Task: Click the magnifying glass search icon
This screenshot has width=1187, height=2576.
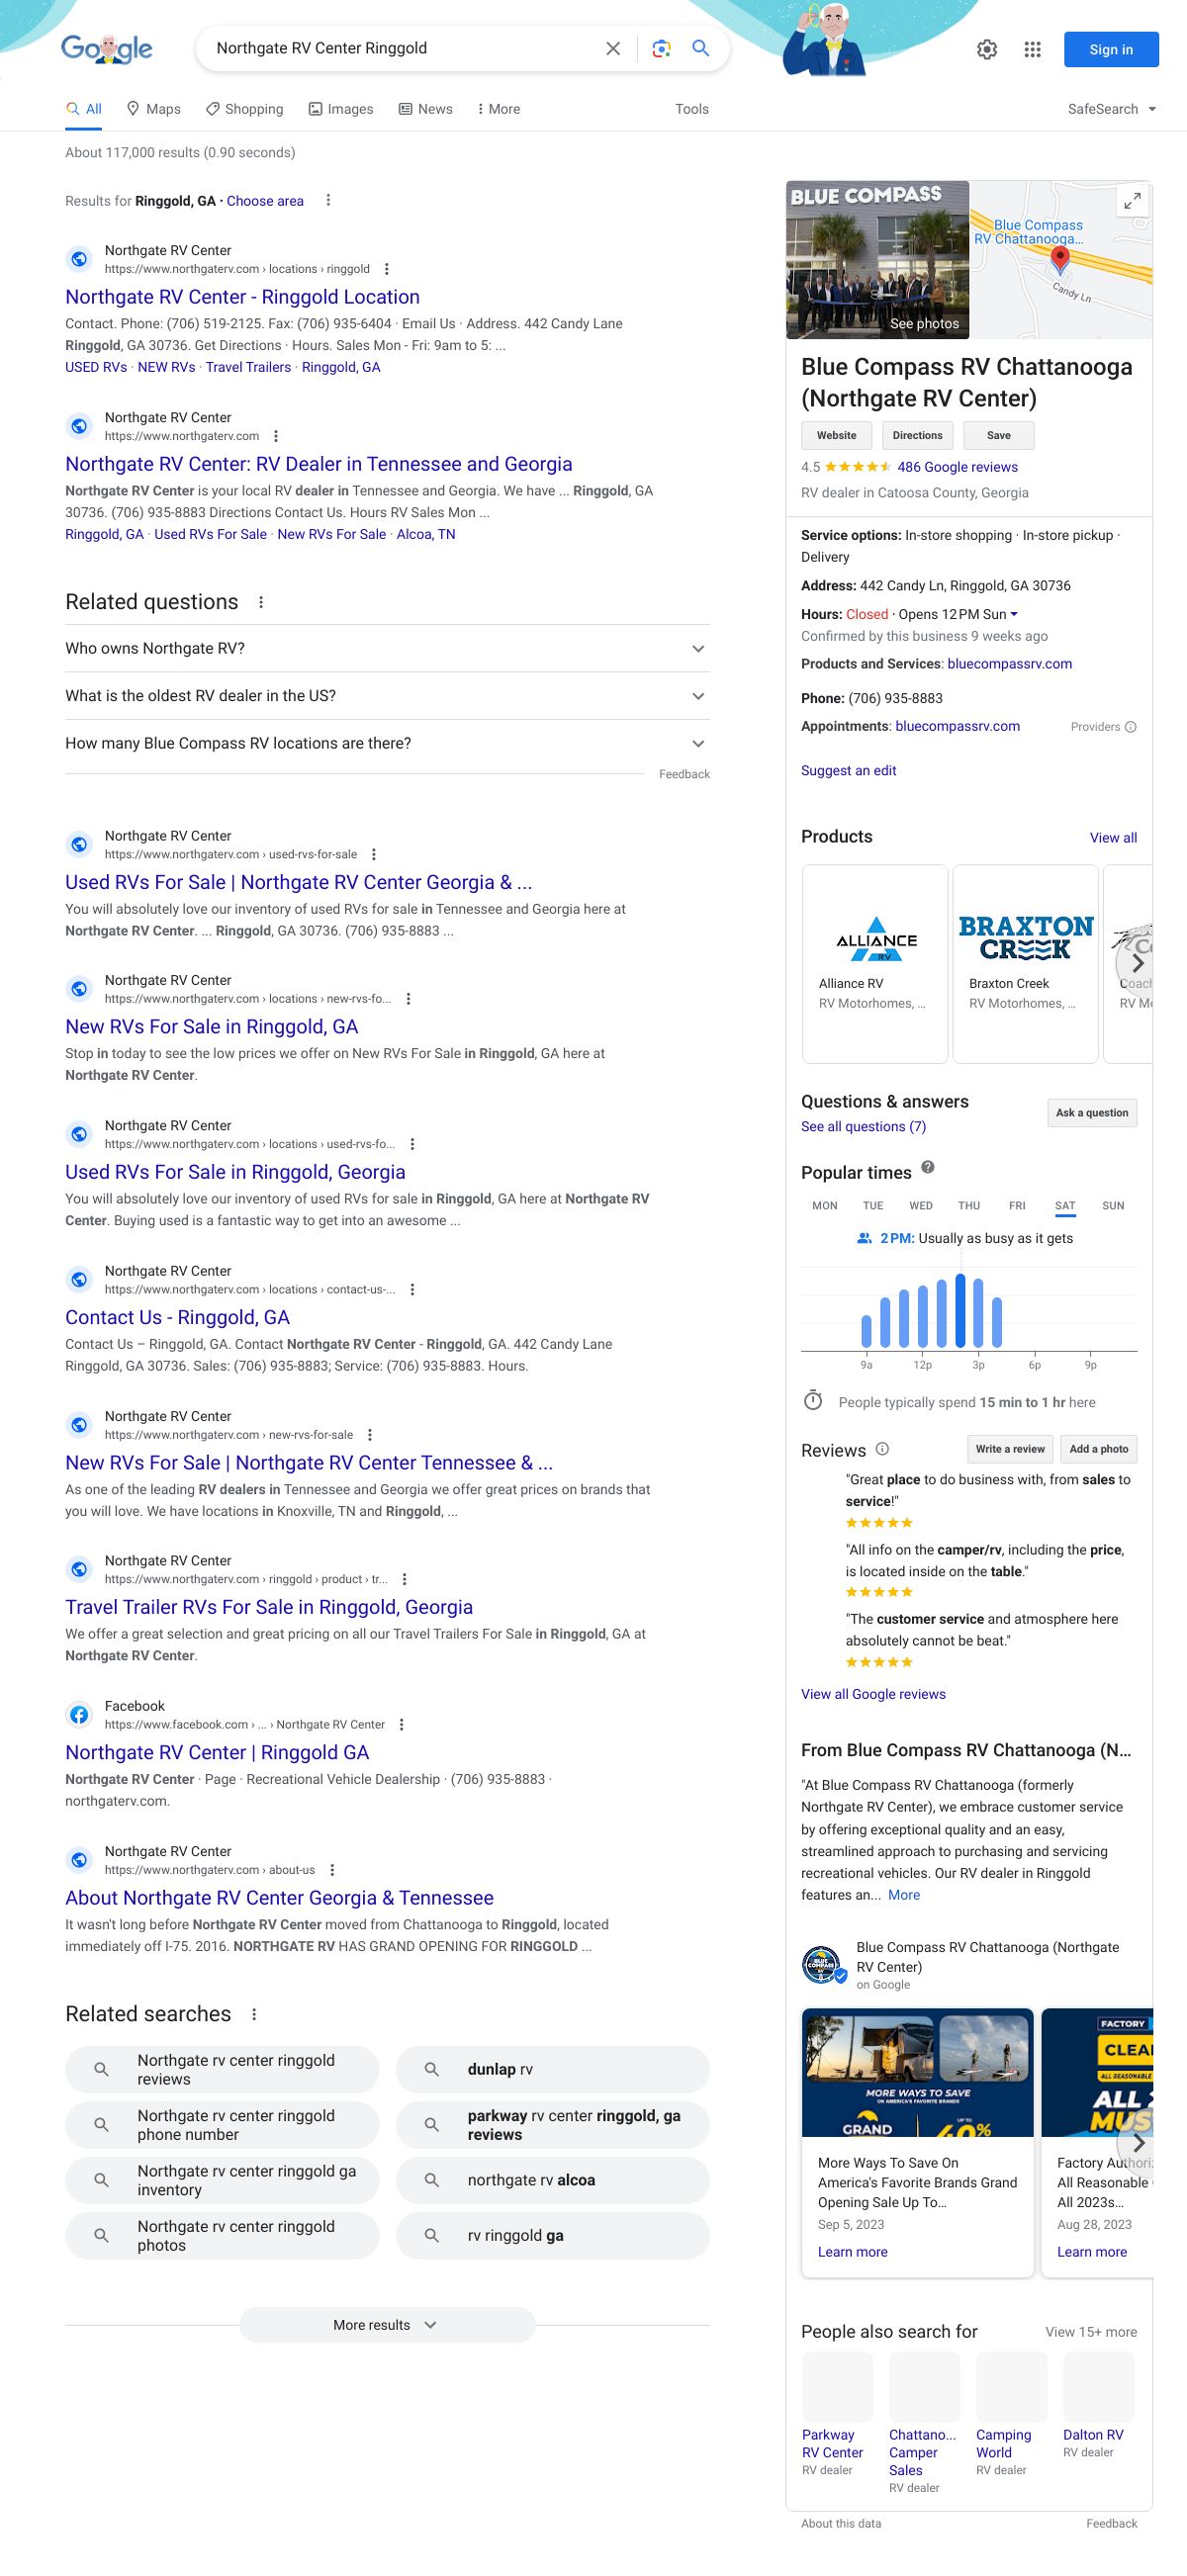Action: click(701, 49)
